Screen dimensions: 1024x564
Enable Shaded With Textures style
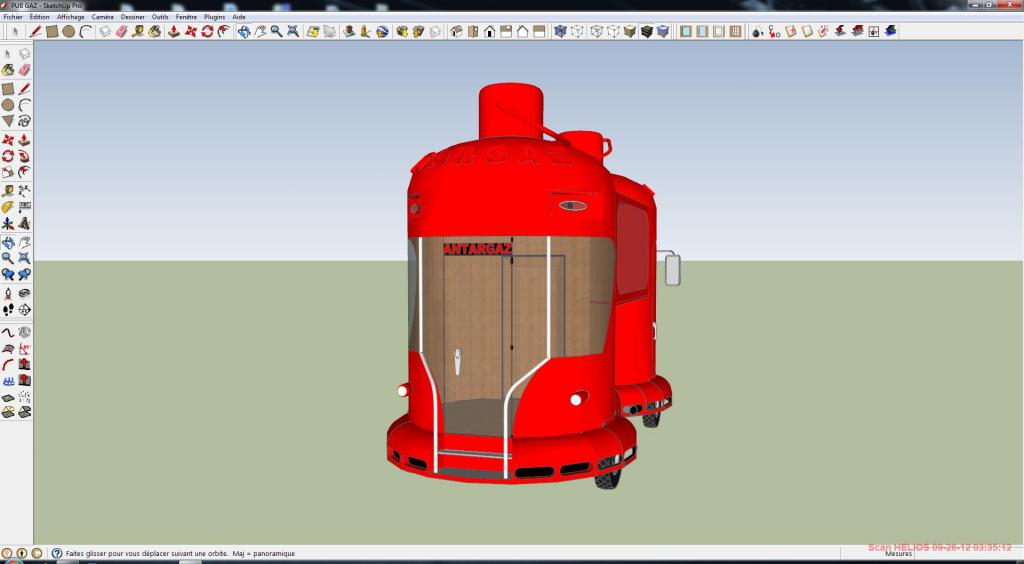point(647,31)
